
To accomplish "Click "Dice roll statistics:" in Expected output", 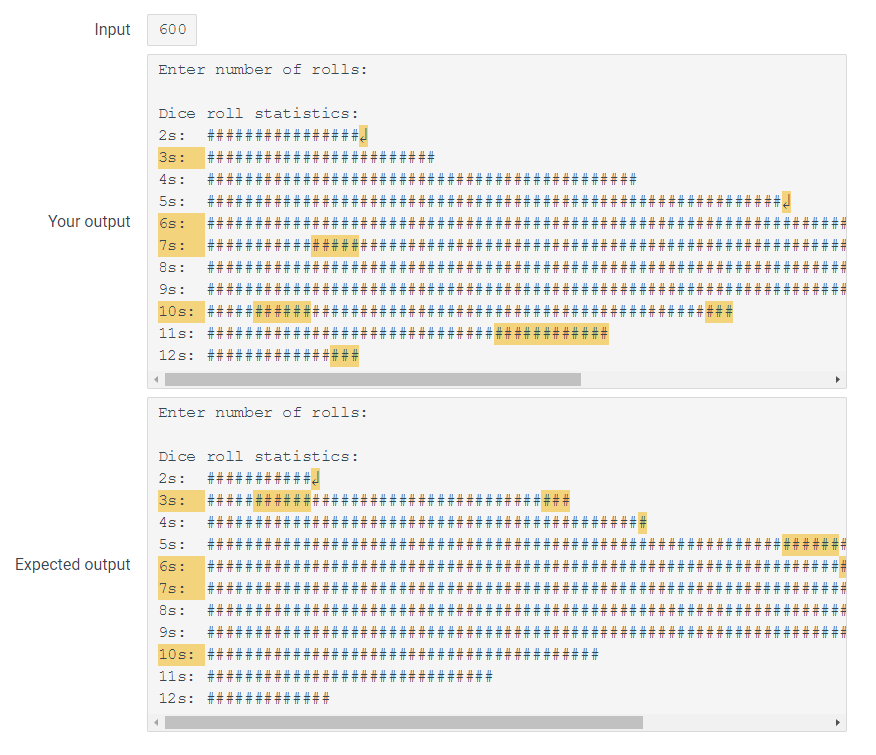I will click(x=258, y=457).
